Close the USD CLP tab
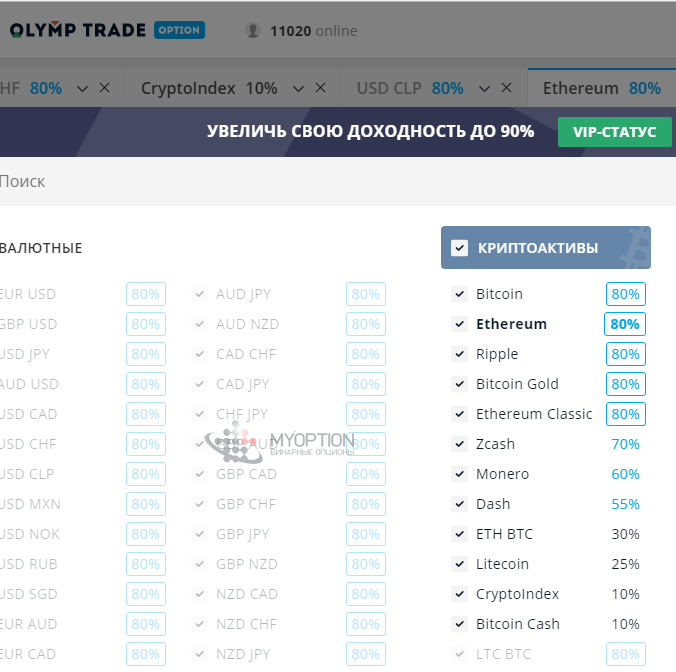The image size is (676, 672). coord(507,88)
